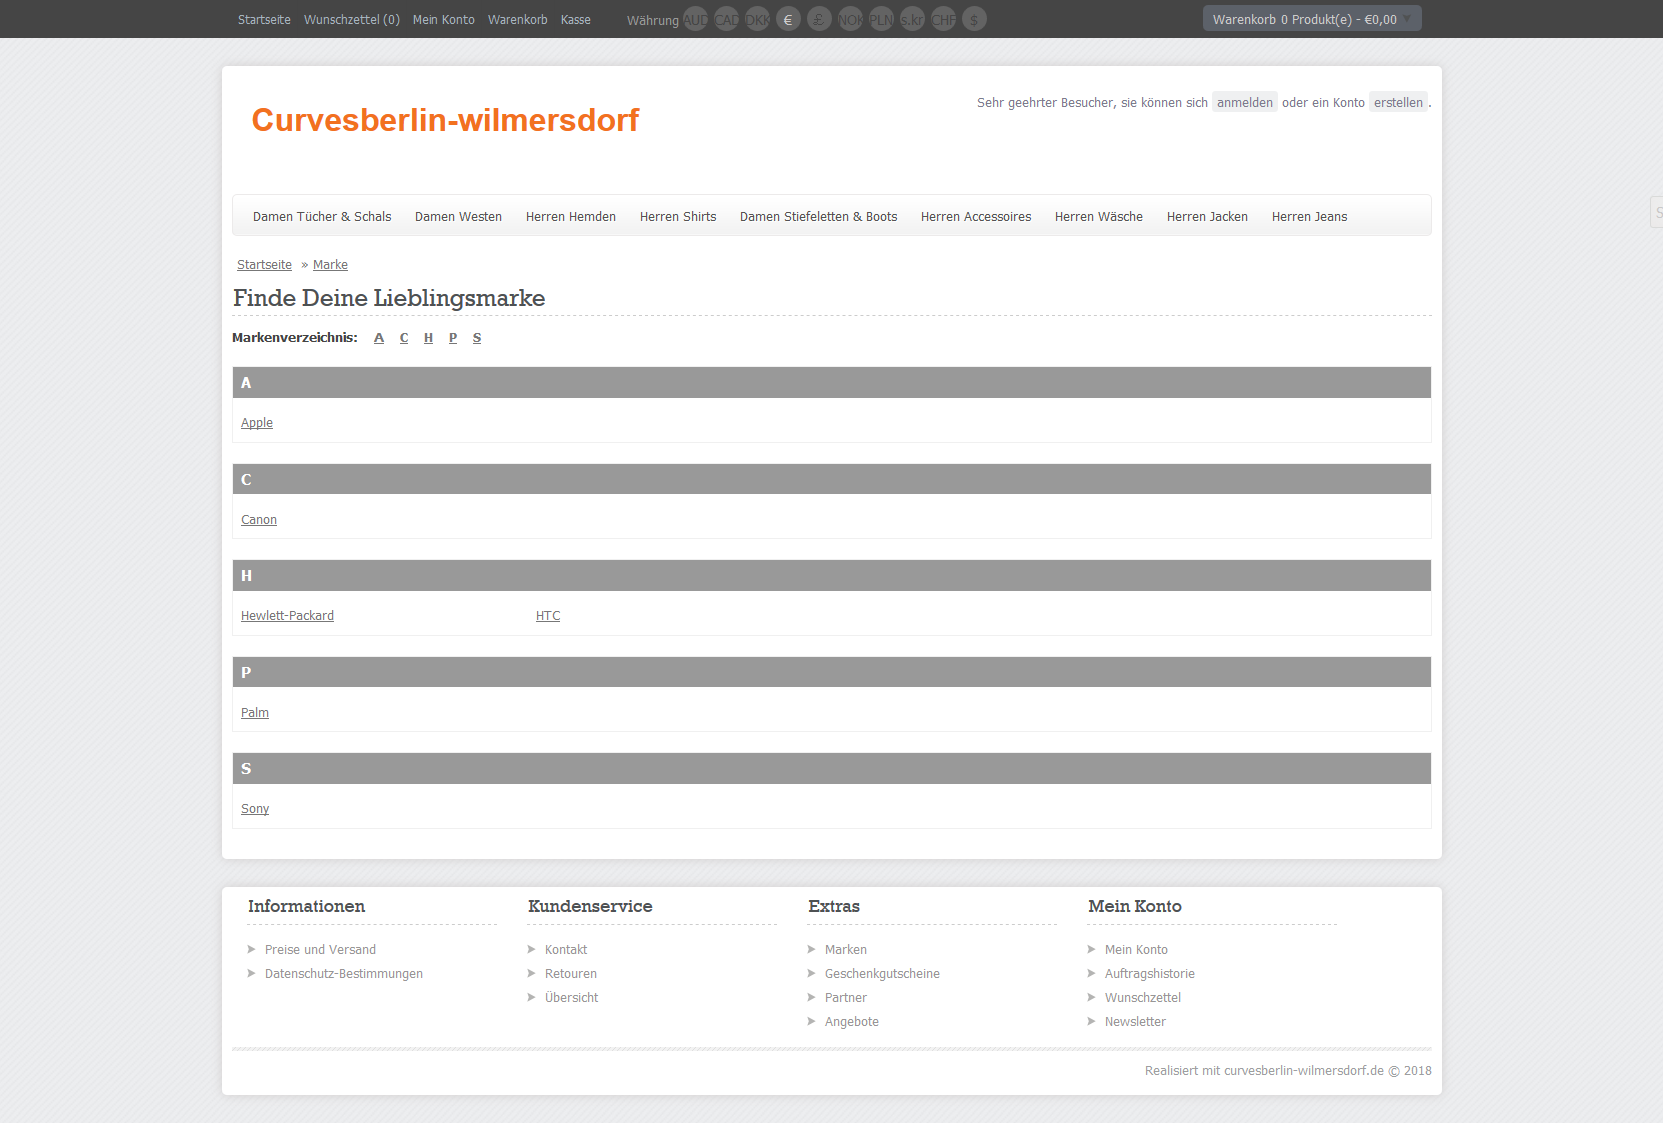Open Herren Jacken category
Image resolution: width=1663 pixels, height=1123 pixels.
point(1207,216)
